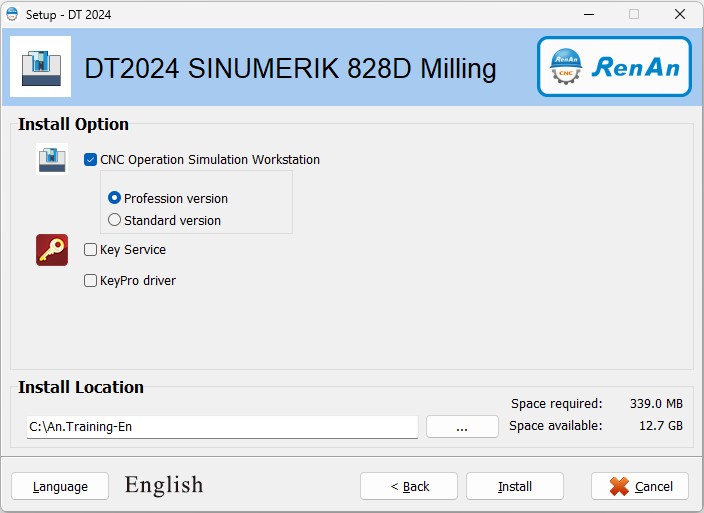Click the Setup - DT 2024 window title

(x=68, y=15)
